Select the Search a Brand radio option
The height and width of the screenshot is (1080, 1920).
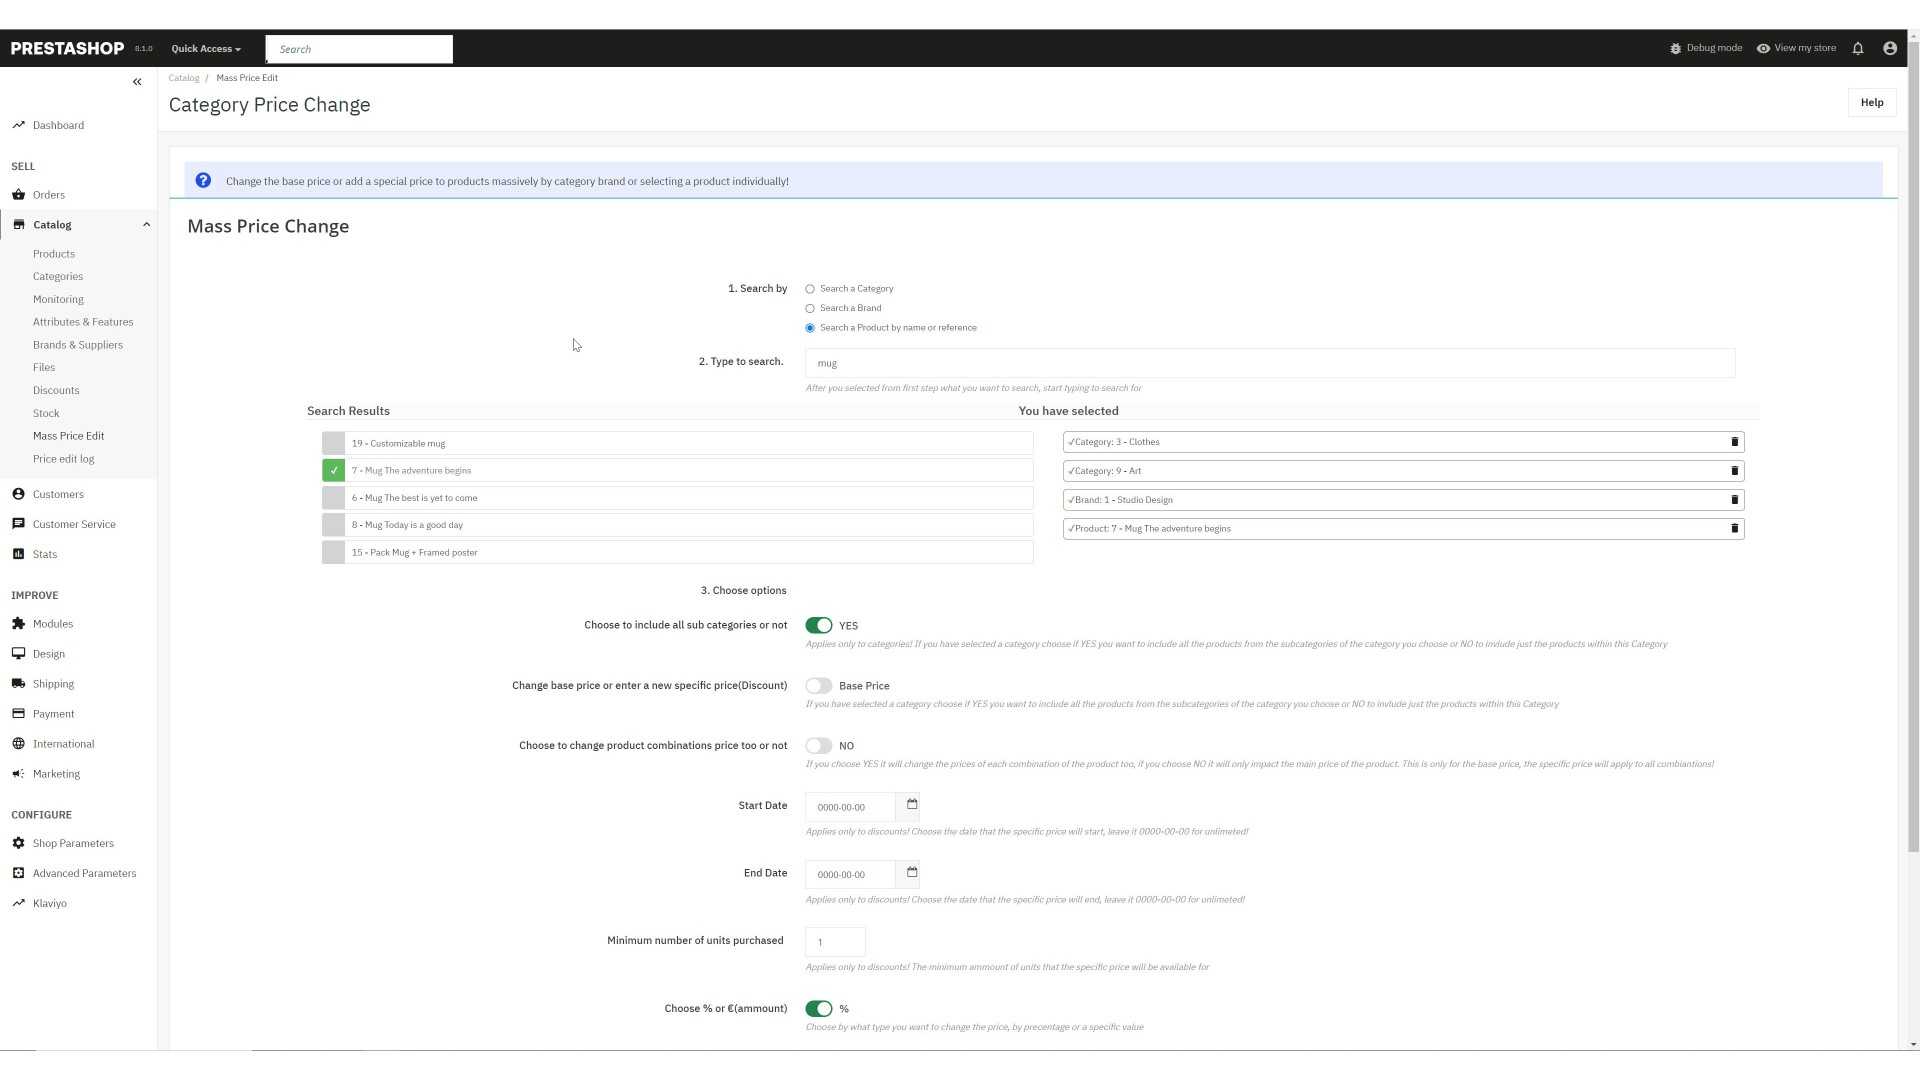[810, 309]
